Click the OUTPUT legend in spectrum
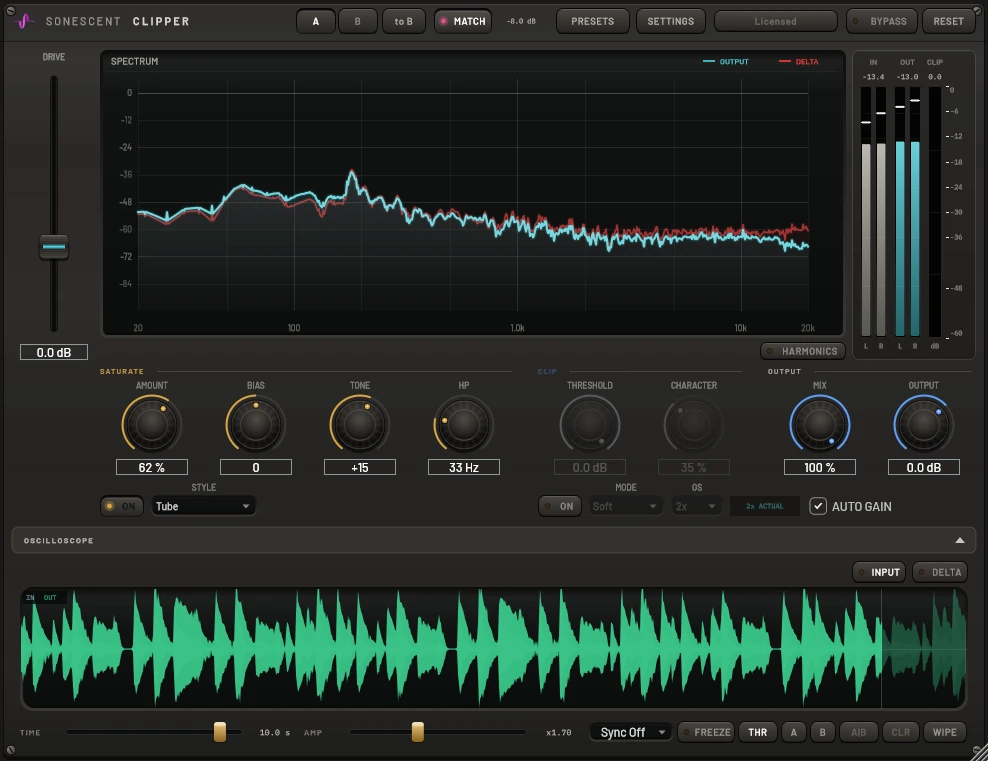 [726, 62]
